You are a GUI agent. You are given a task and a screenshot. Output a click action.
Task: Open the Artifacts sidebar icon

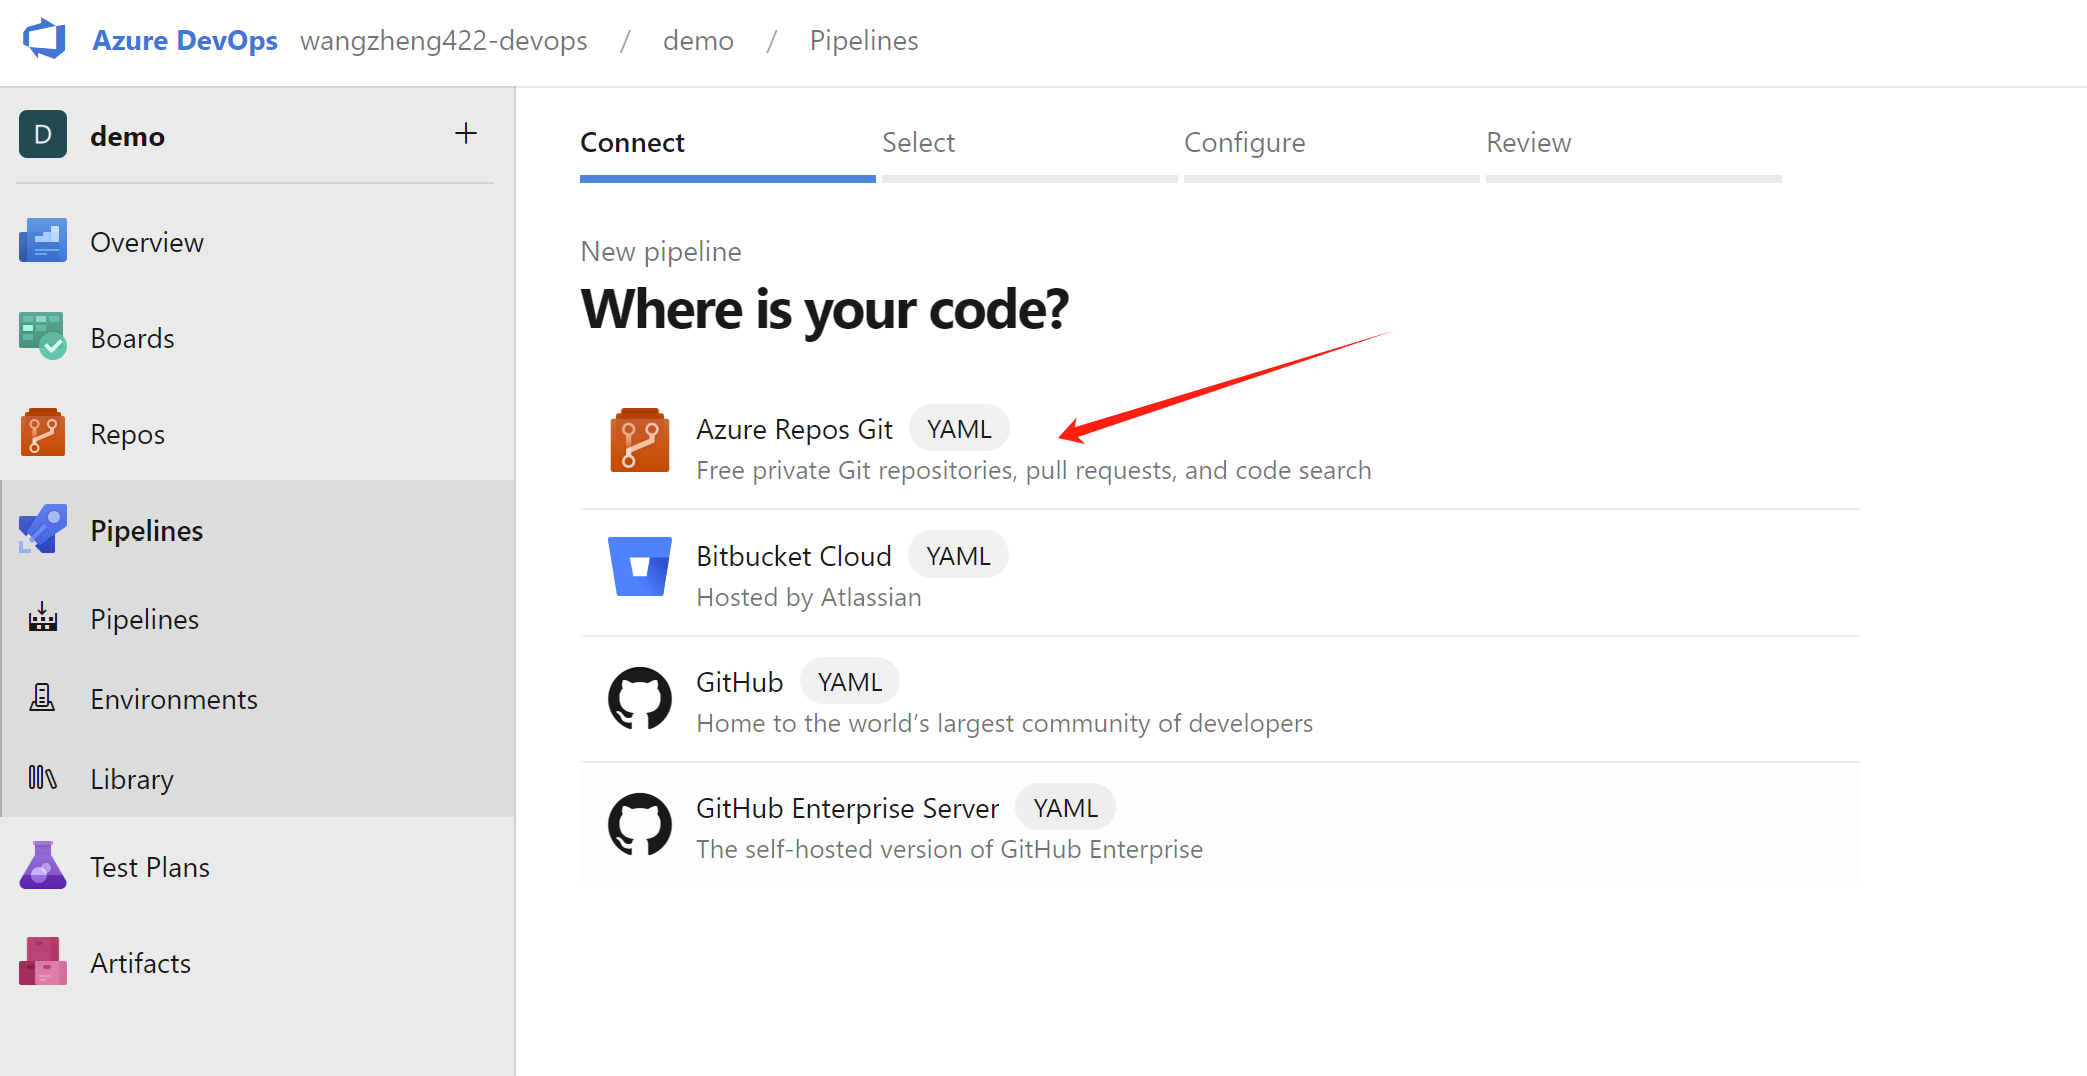[x=43, y=962]
